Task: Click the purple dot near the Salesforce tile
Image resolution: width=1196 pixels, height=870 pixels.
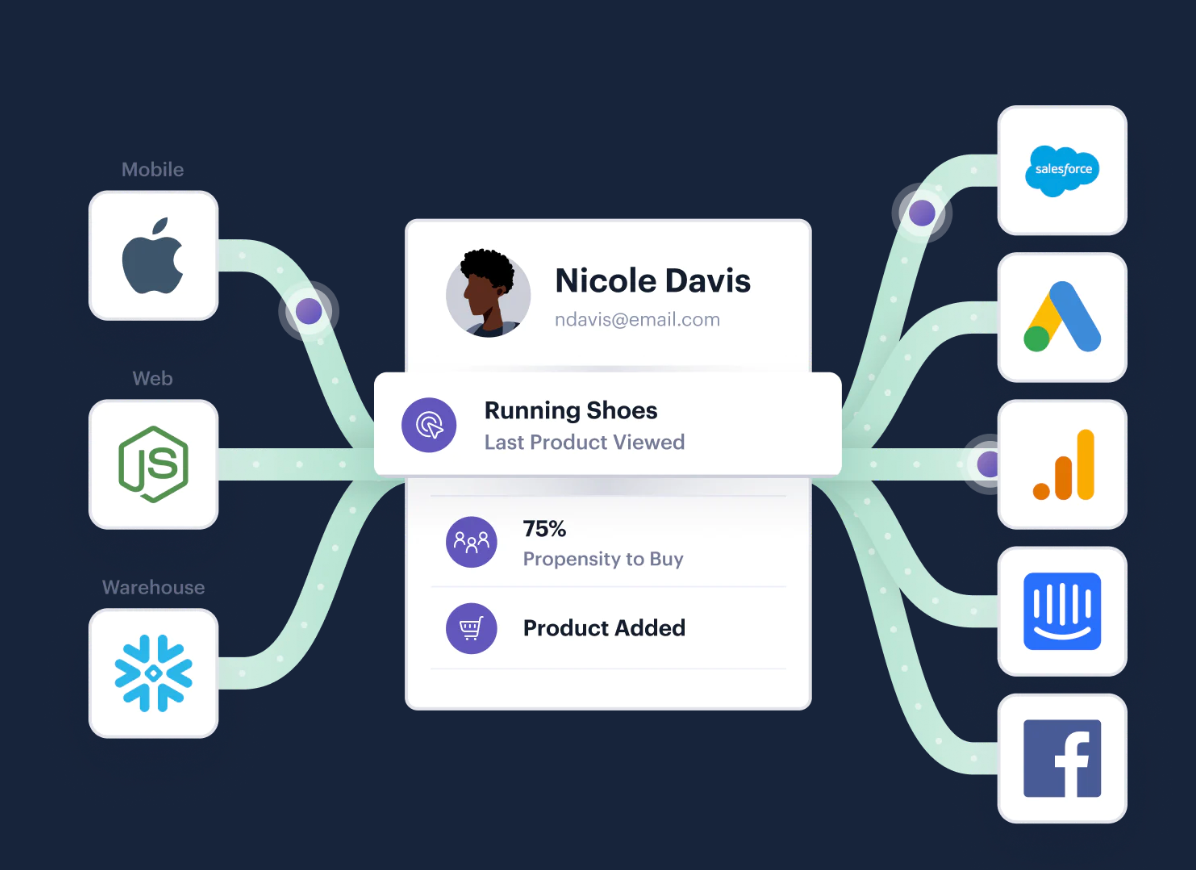Action: [x=922, y=213]
